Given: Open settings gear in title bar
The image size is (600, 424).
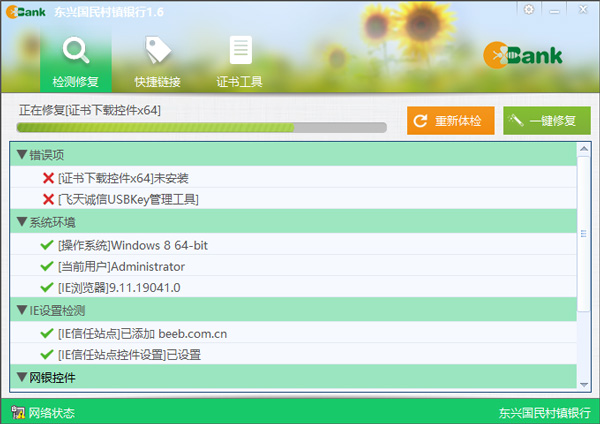Looking at the screenshot, I should (528, 9).
